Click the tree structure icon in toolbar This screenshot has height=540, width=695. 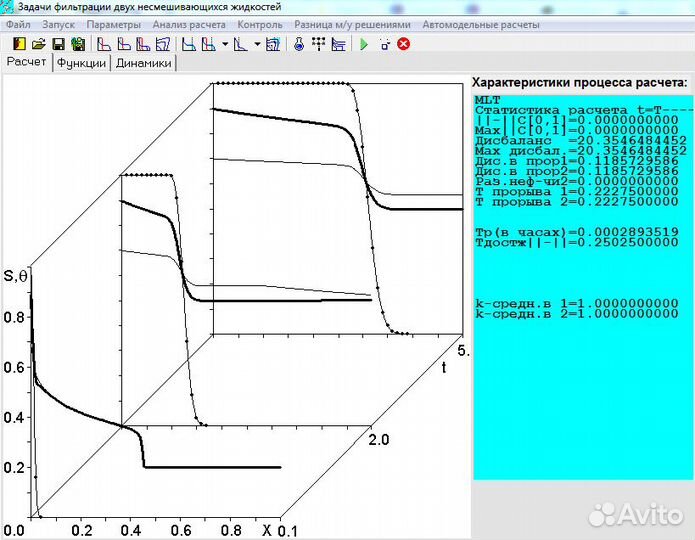click(x=318, y=44)
